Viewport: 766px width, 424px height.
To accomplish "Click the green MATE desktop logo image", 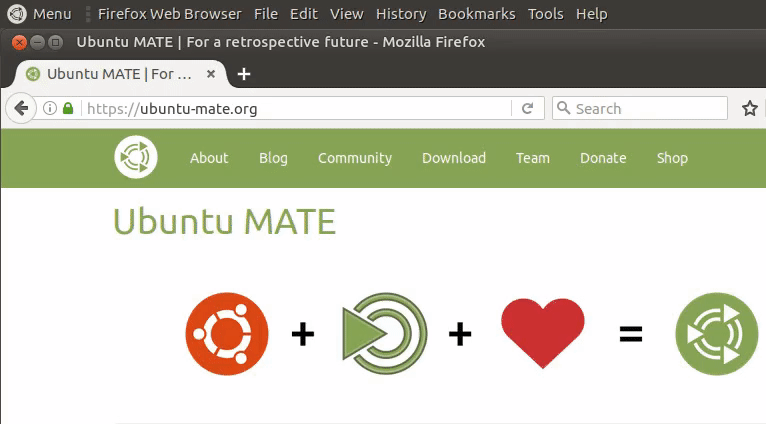I will 385,334.
